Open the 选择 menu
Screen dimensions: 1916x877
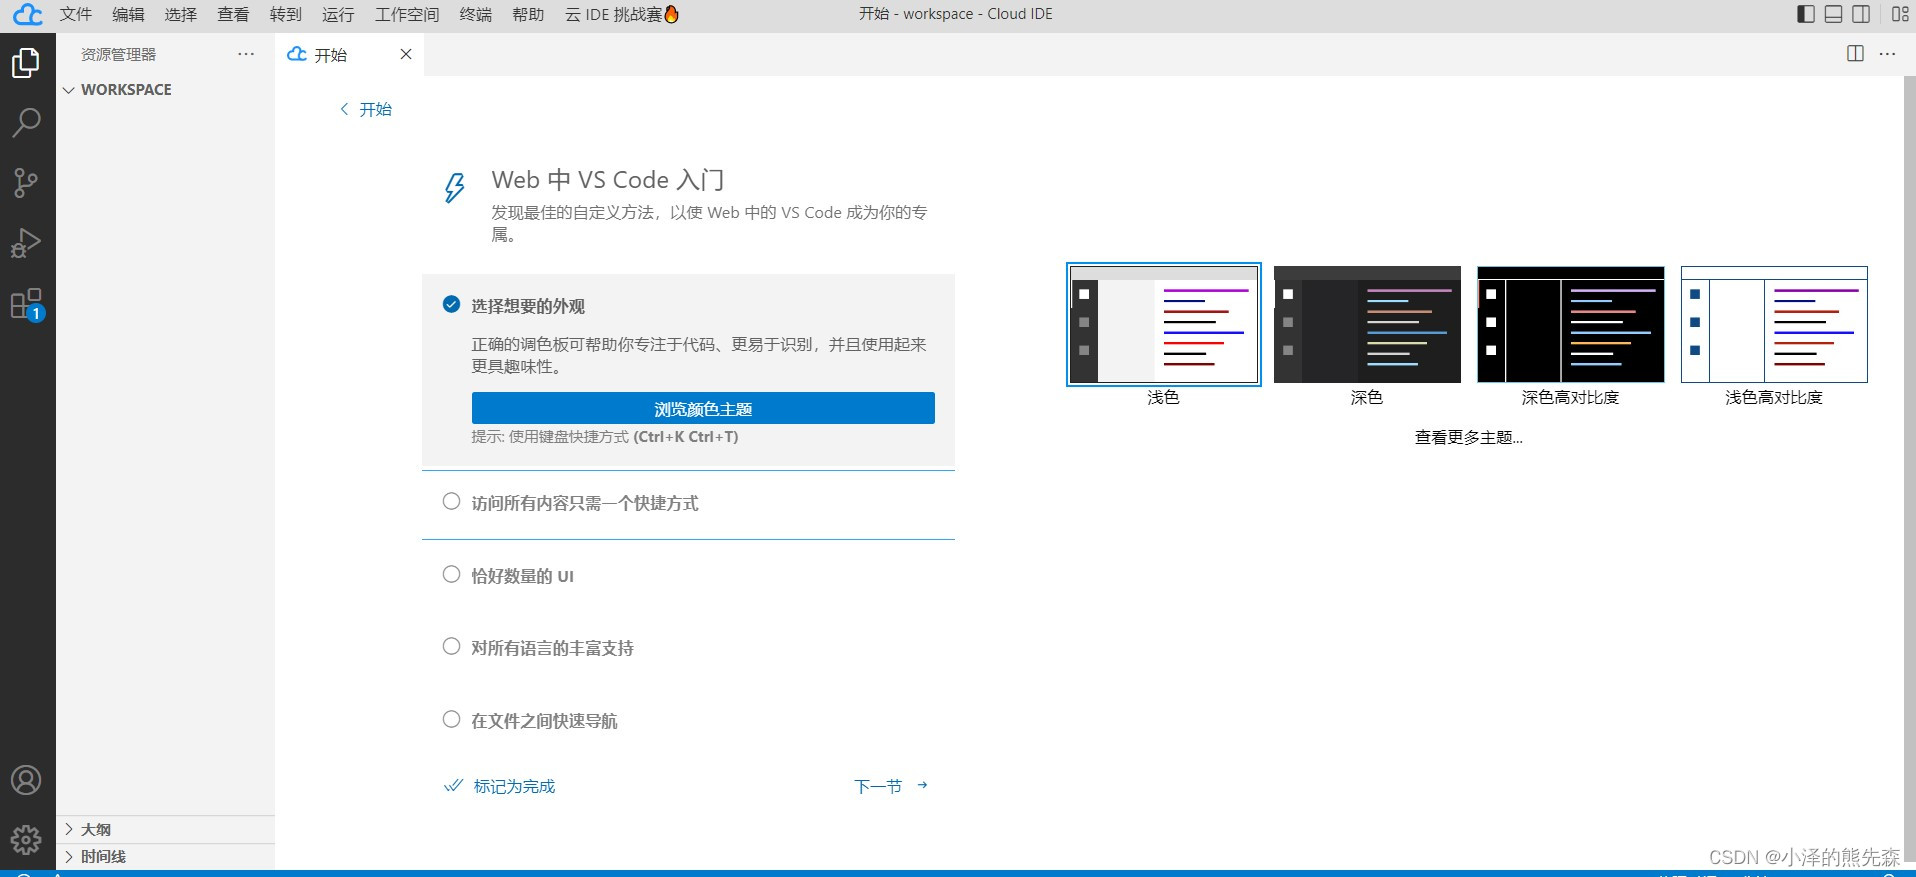tap(181, 14)
